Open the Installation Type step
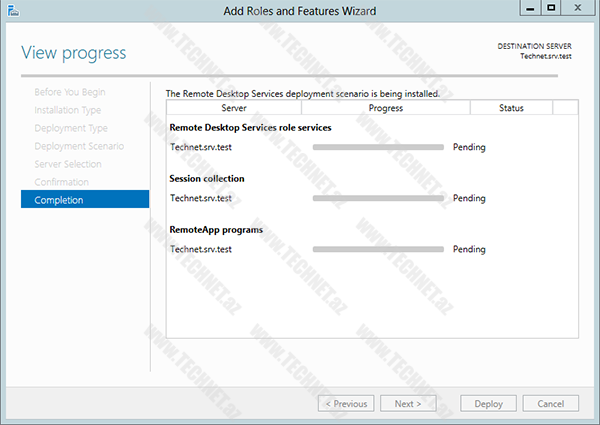 tap(67, 110)
